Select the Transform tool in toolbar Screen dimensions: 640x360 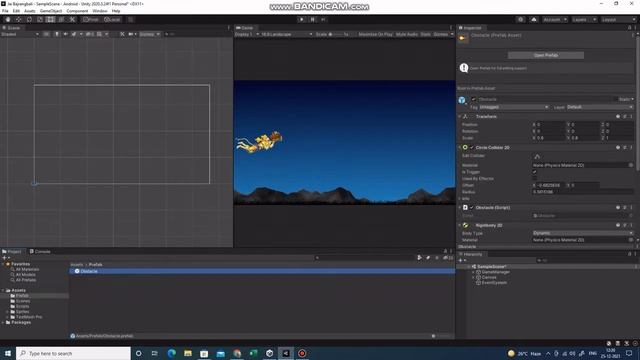pos(61,19)
